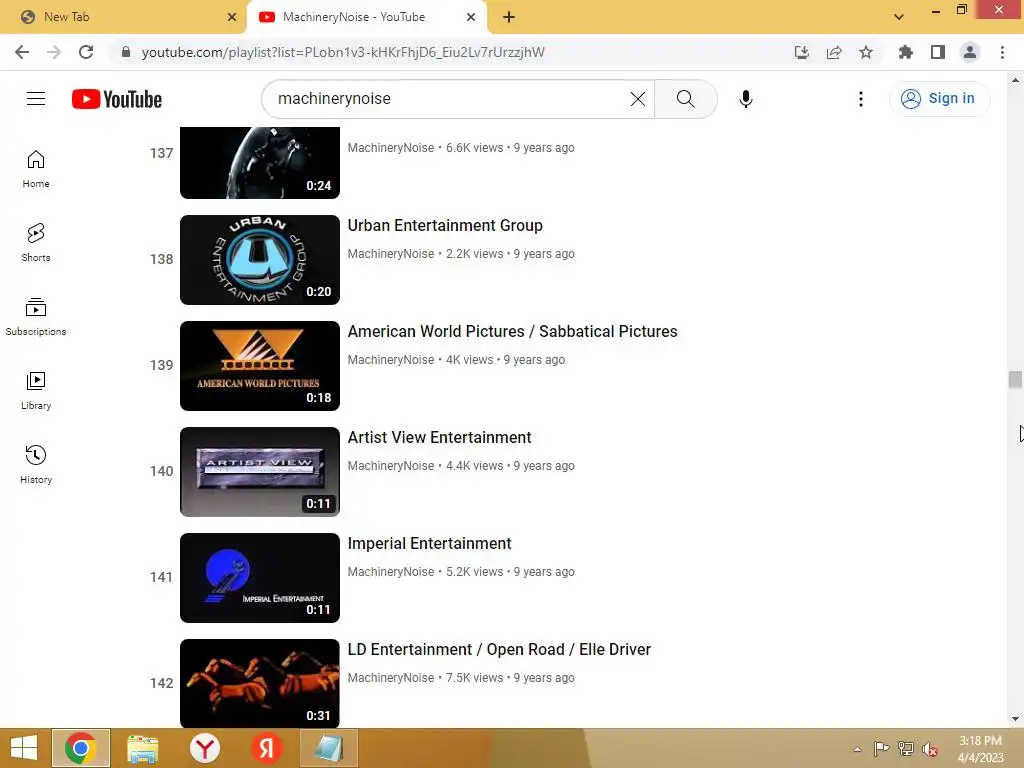This screenshot has width=1024, height=768.
Task: Open History in the sidebar
Action: tap(36, 464)
